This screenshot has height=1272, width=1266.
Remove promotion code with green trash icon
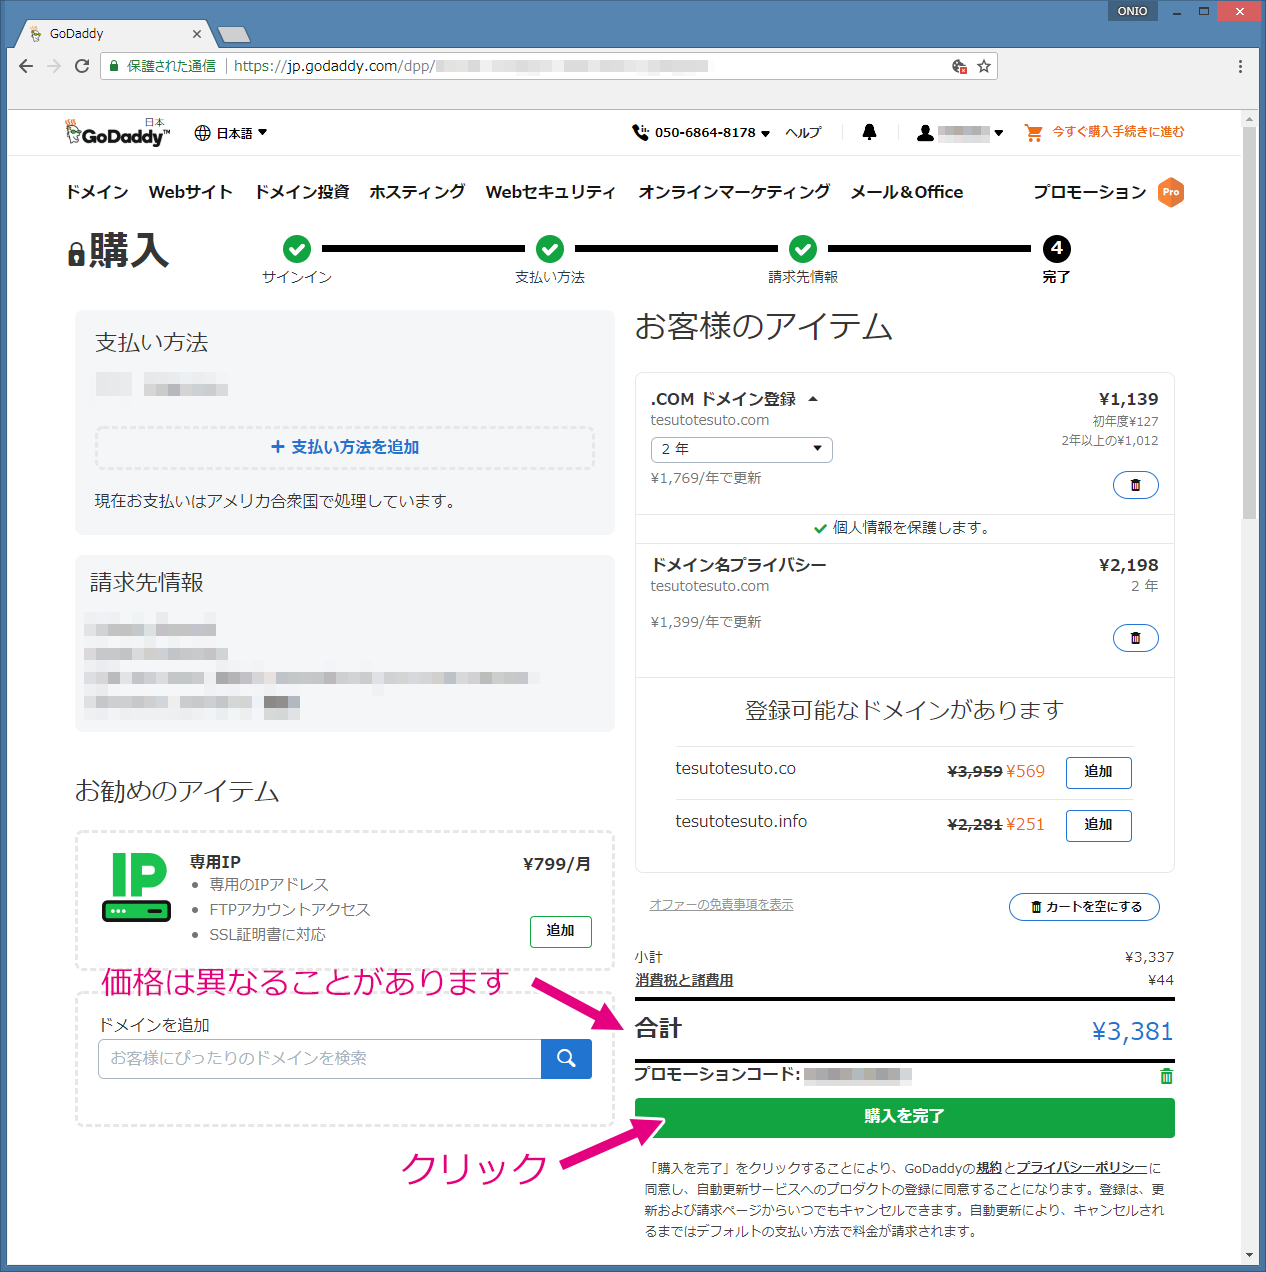click(1166, 1076)
